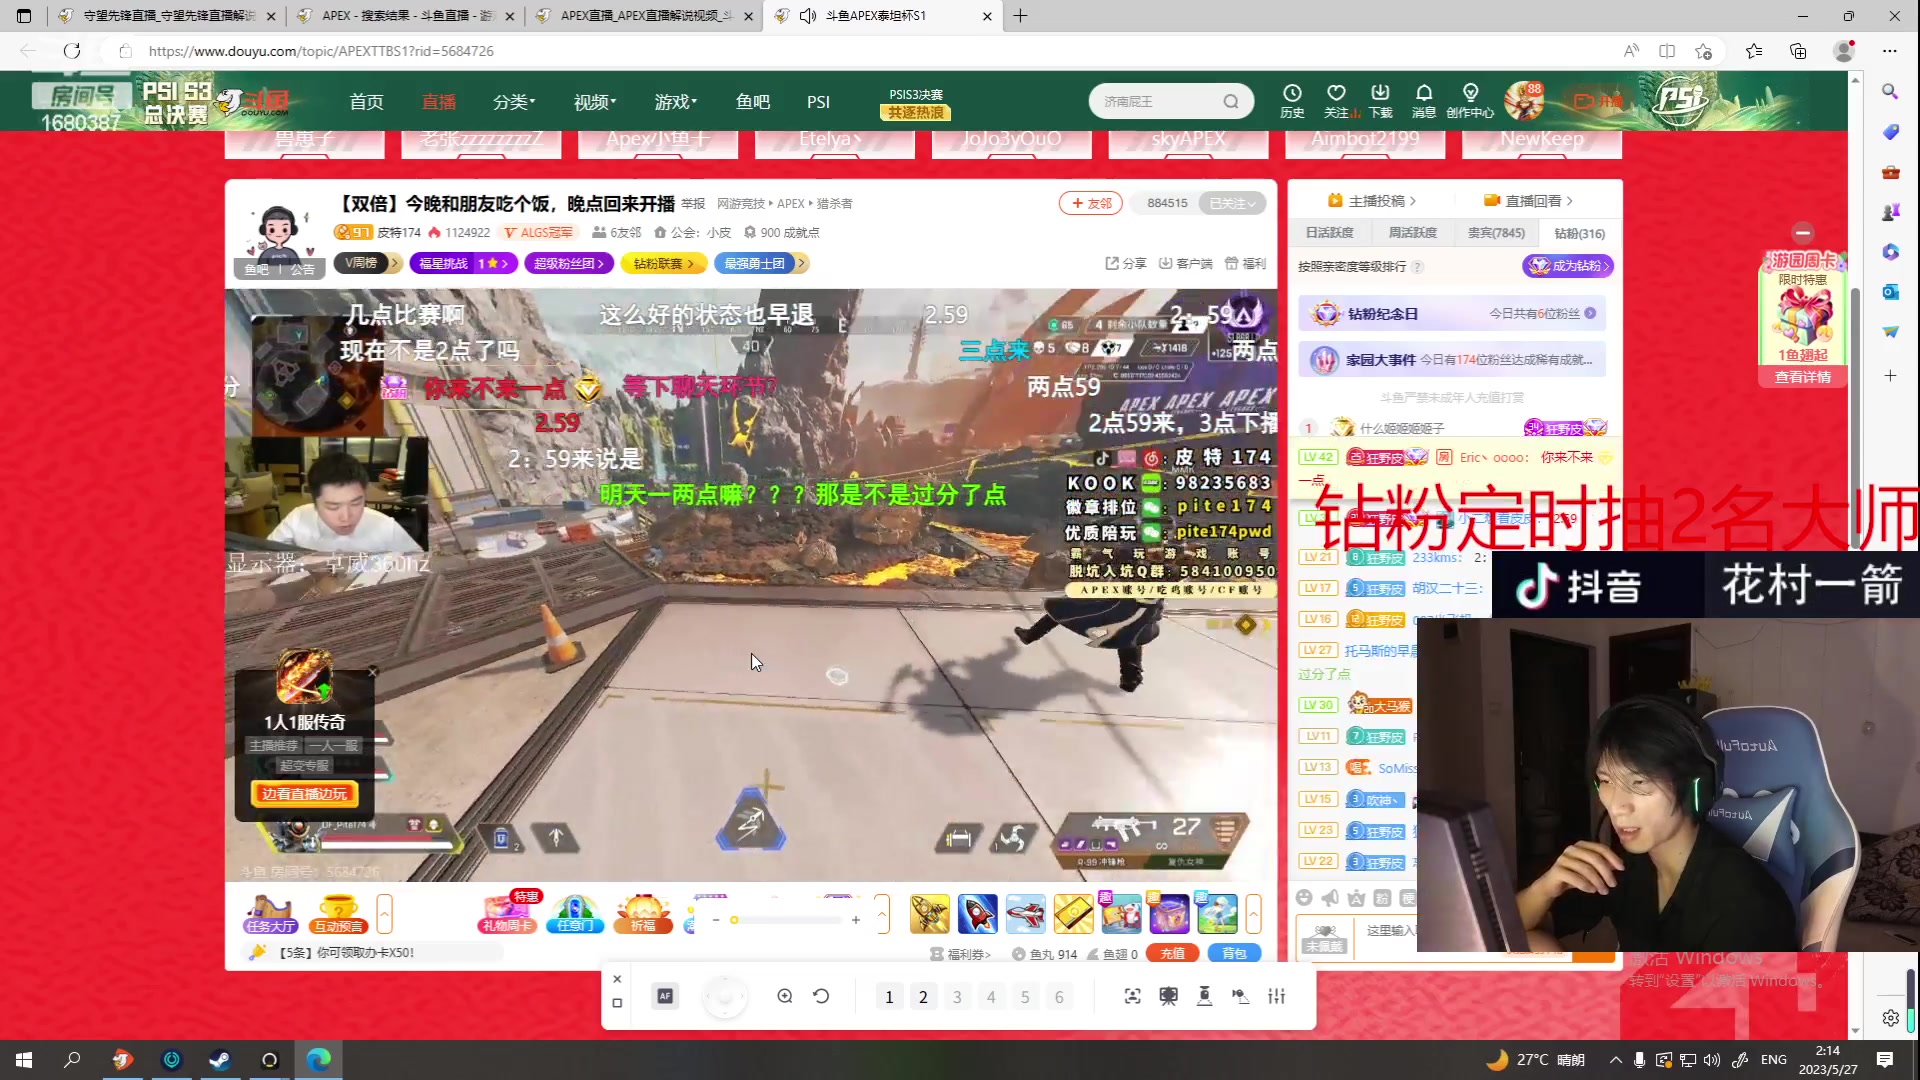Switch to 周活跃度 tab
This screenshot has width=1920, height=1080.
[1412, 233]
